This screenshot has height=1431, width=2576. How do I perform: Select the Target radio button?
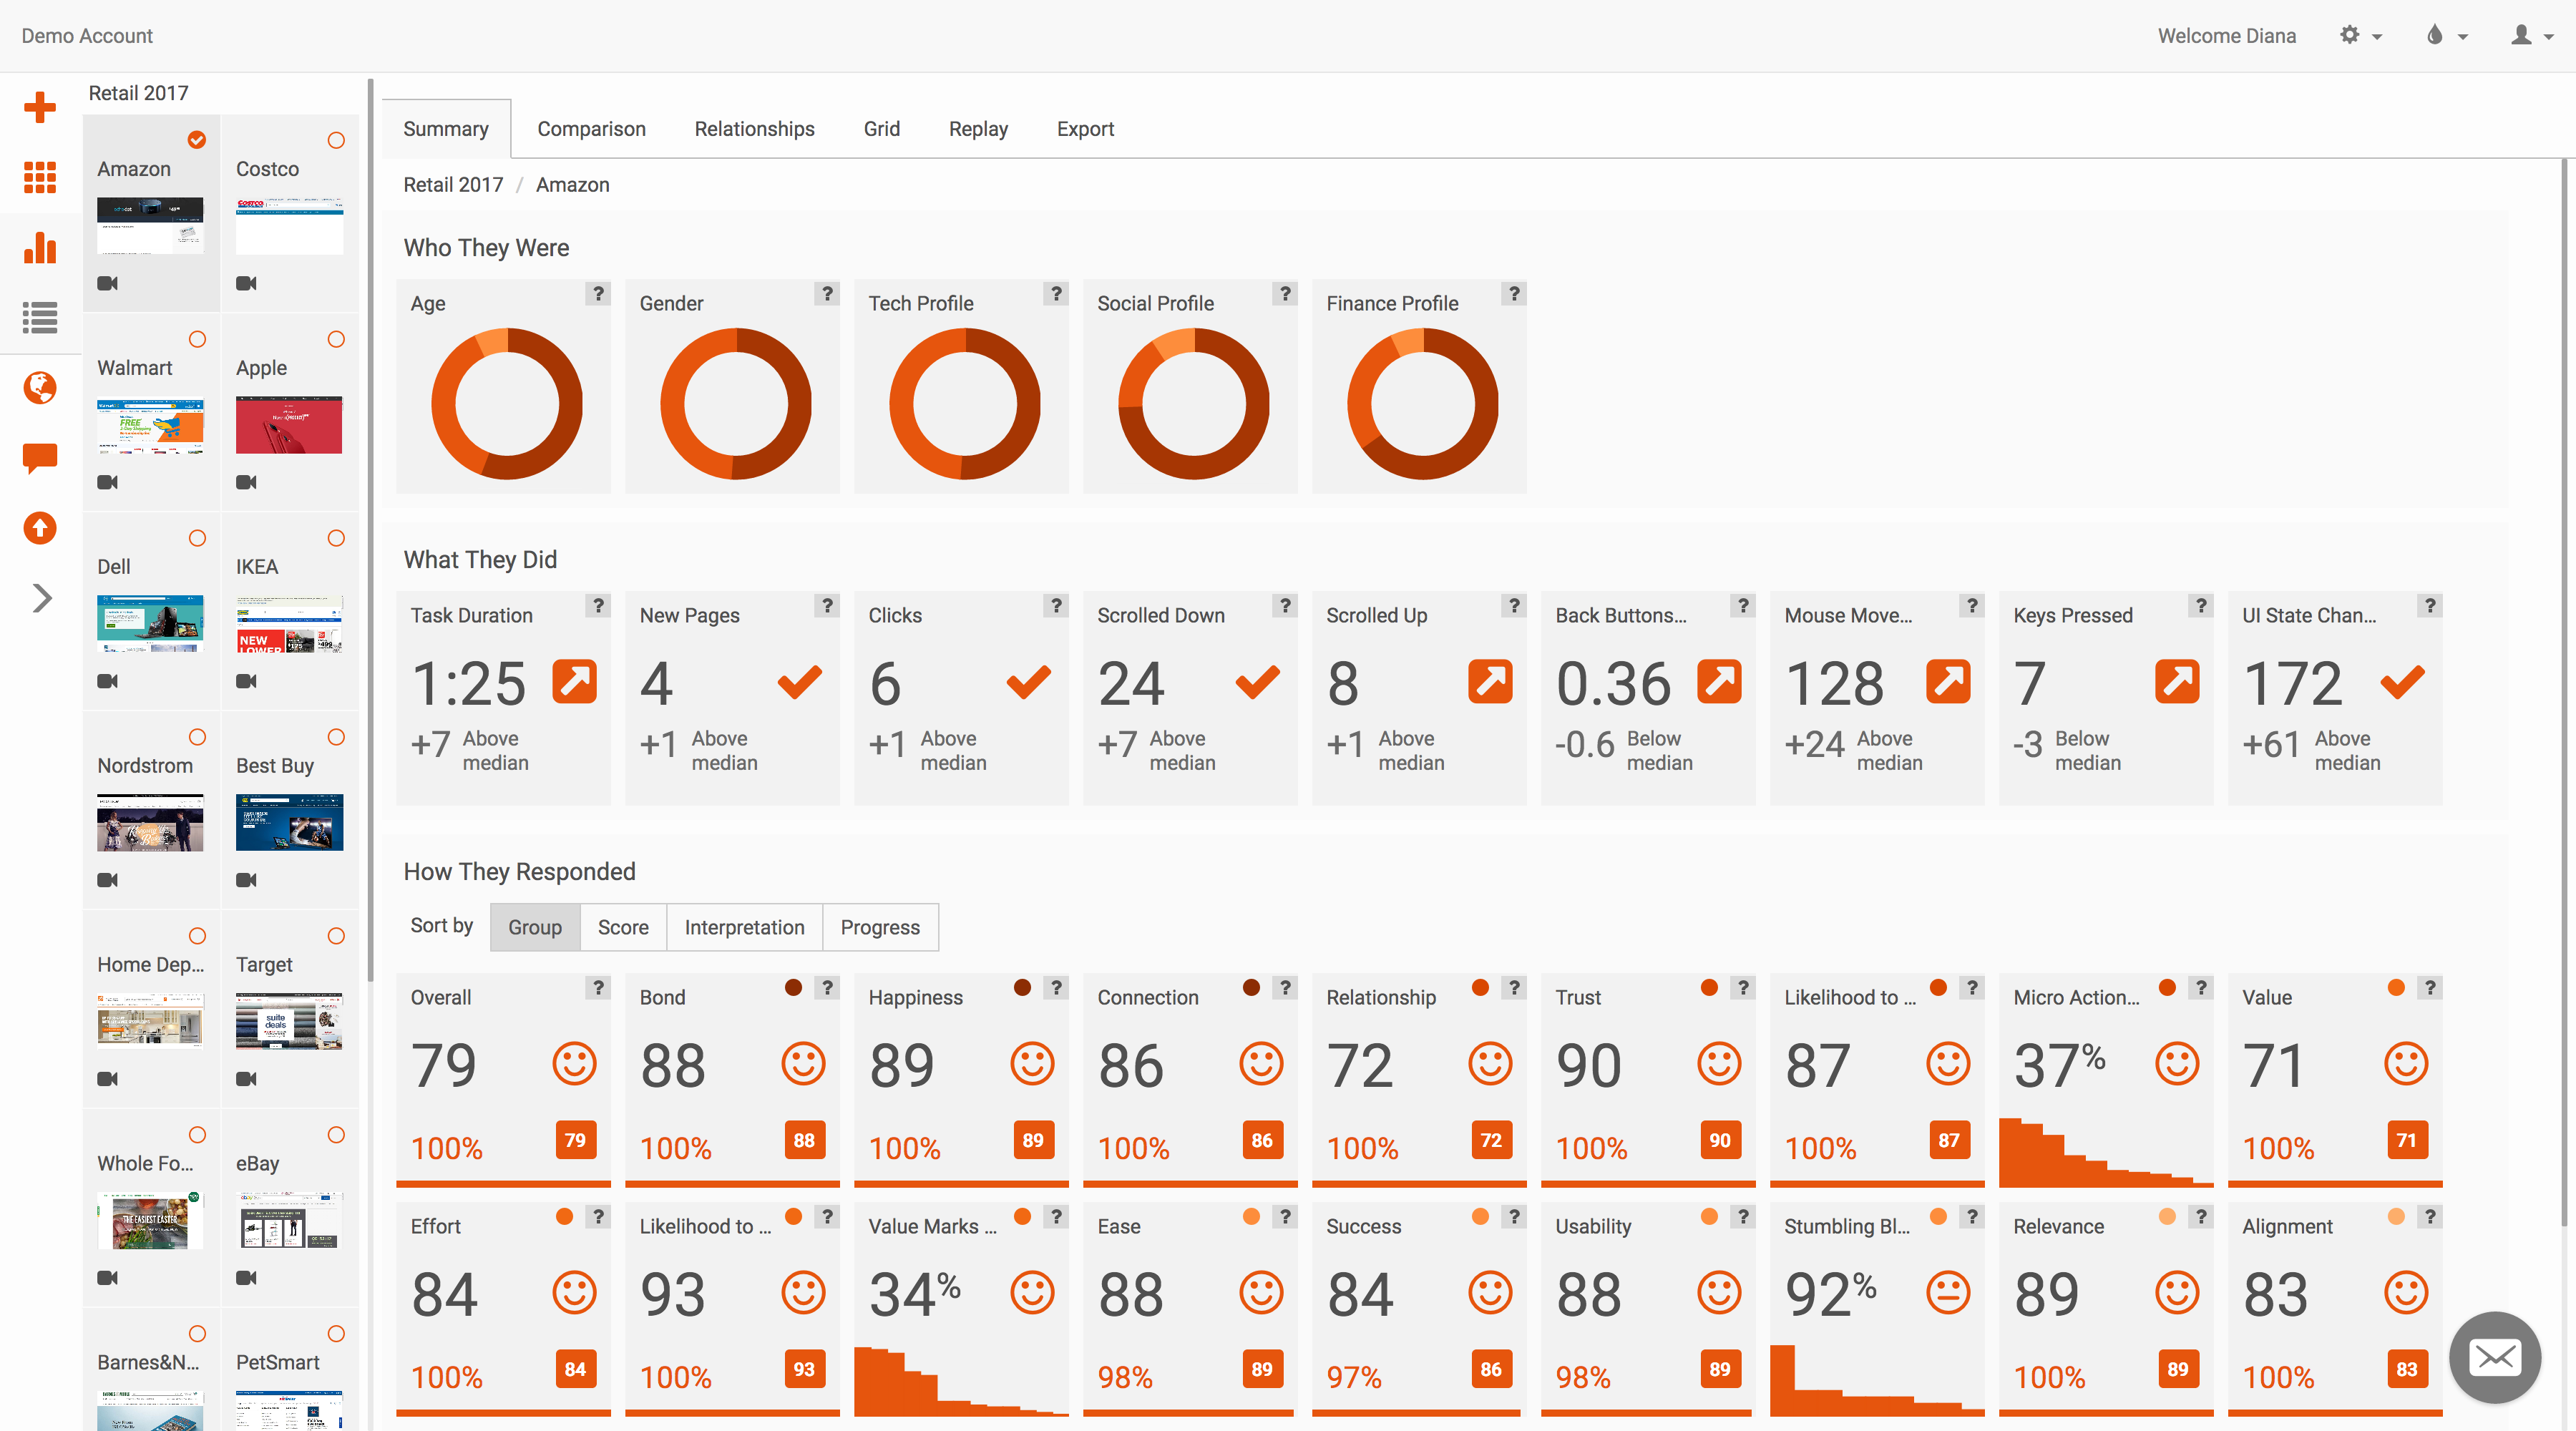pos(336,936)
